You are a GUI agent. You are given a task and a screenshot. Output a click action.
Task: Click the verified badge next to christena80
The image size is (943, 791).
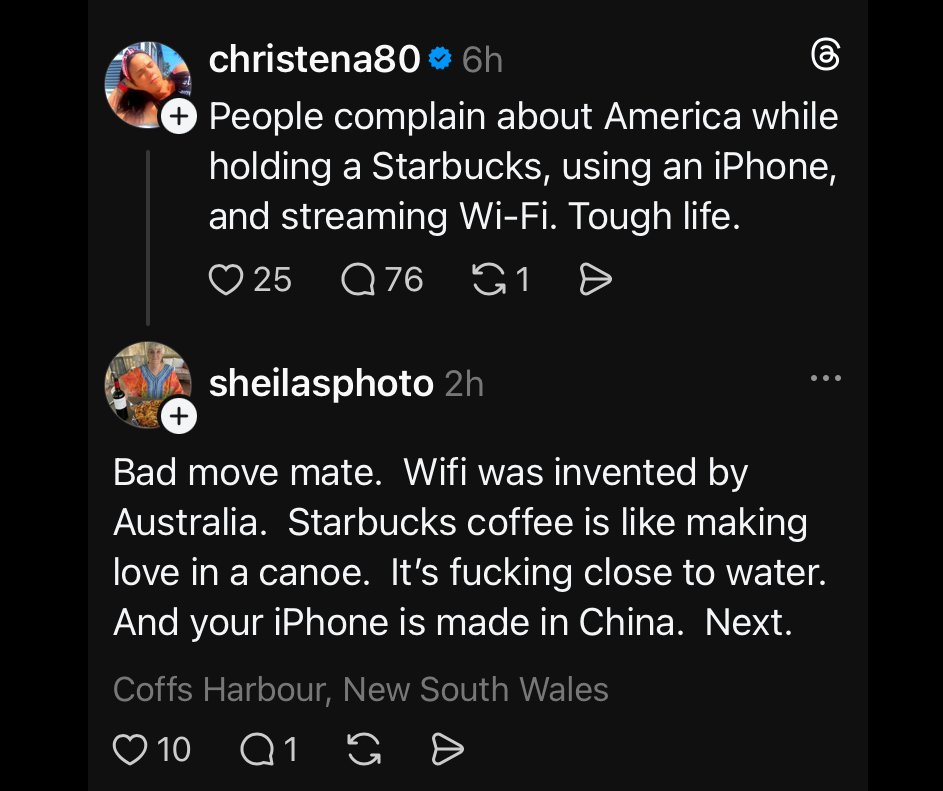coord(440,60)
